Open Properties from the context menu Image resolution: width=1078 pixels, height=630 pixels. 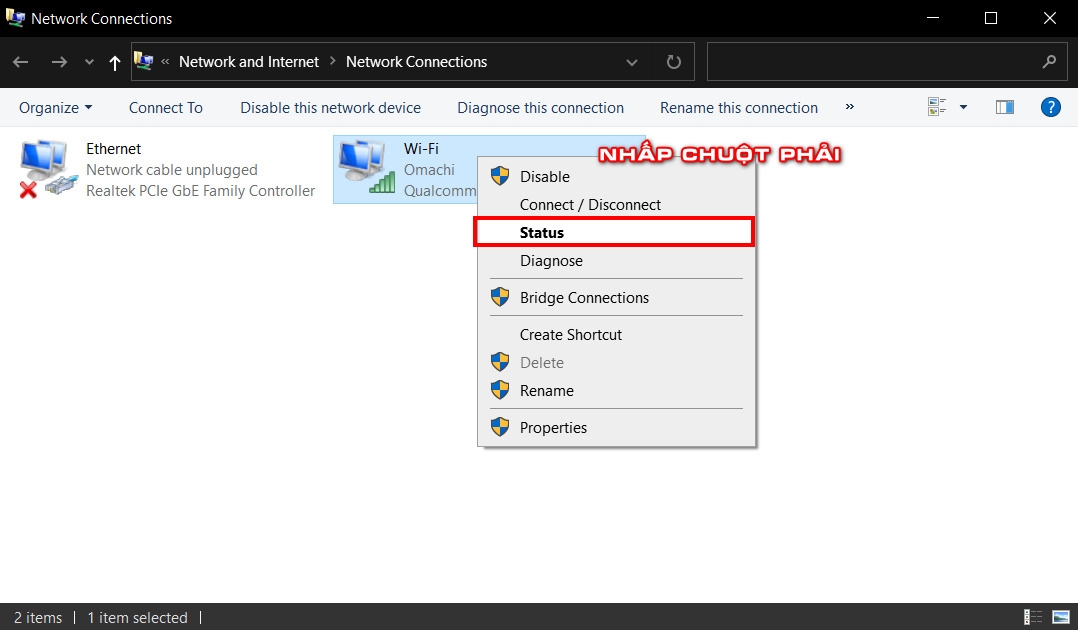(x=616, y=428)
